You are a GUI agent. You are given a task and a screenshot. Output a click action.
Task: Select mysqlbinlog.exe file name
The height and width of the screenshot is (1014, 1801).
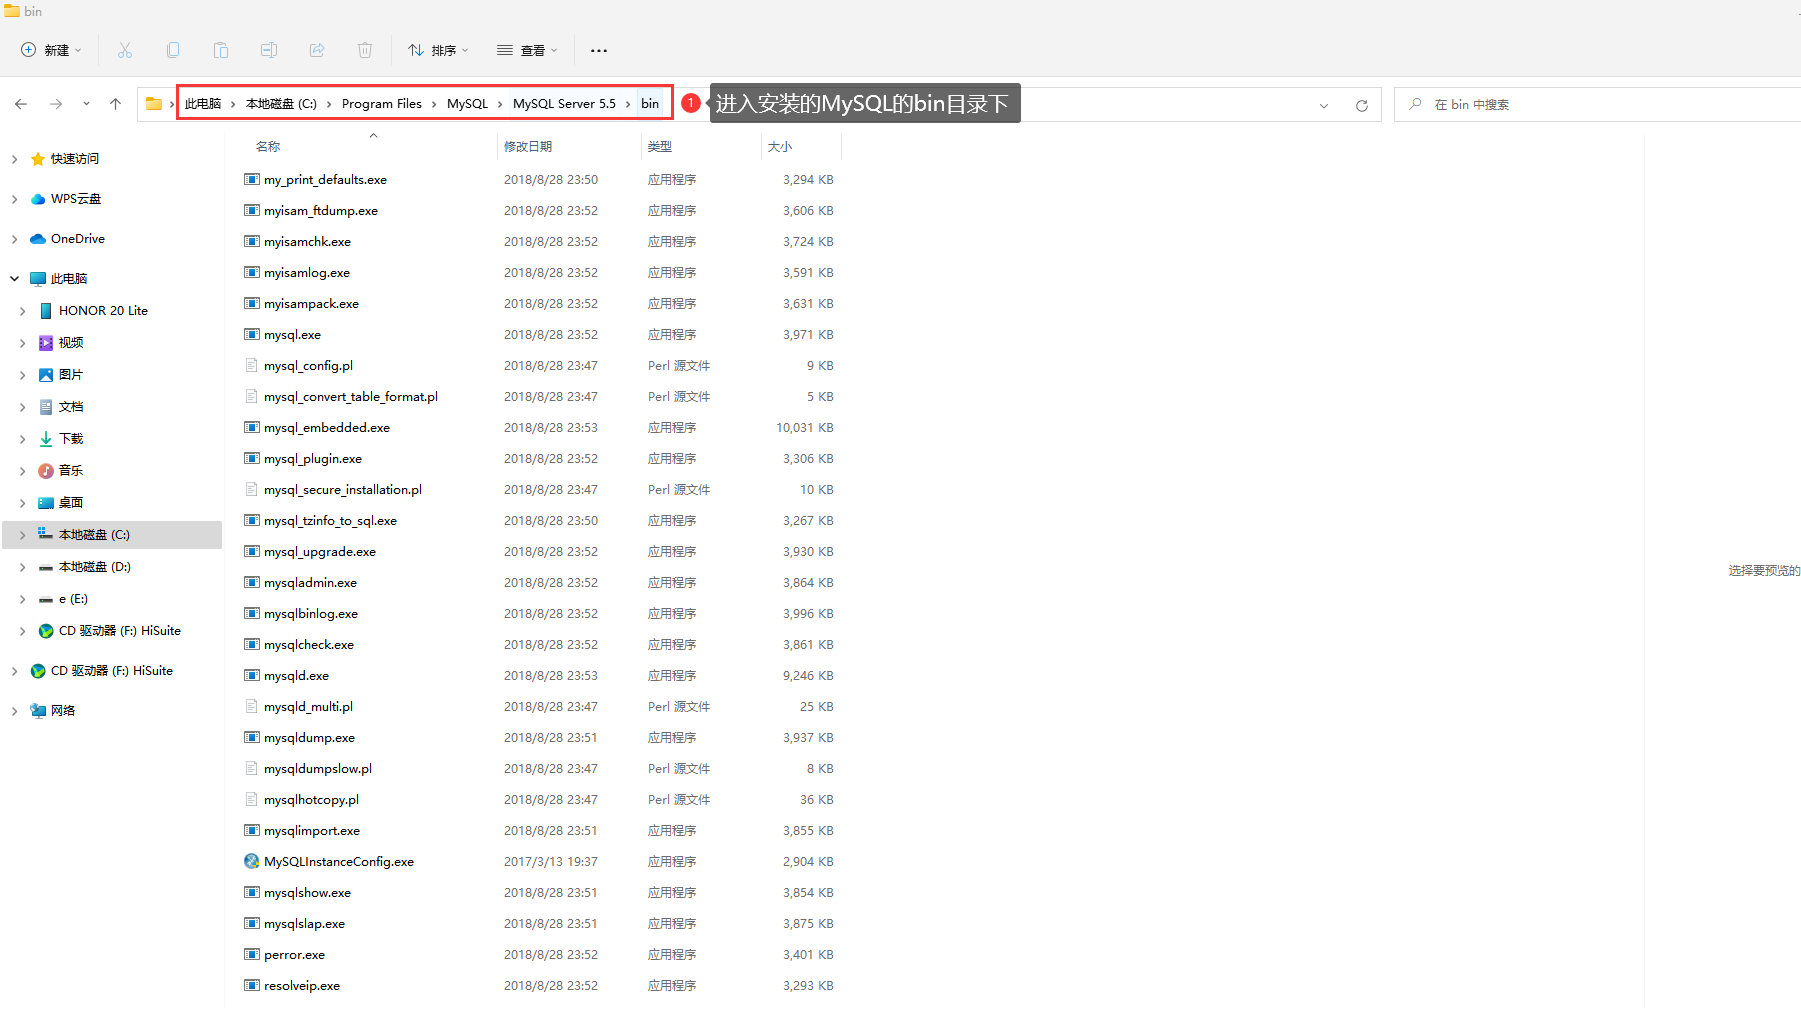[311, 613]
